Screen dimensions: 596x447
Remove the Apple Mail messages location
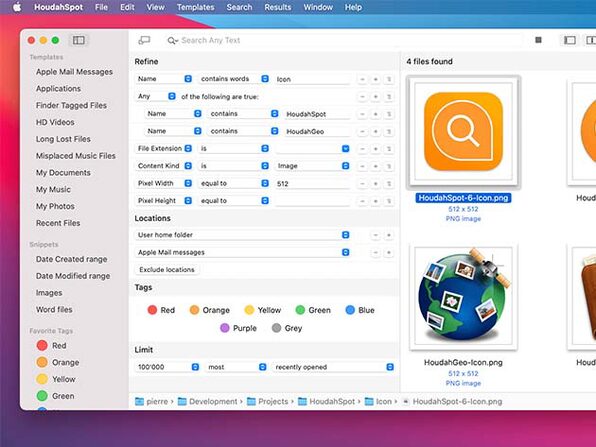(376, 252)
